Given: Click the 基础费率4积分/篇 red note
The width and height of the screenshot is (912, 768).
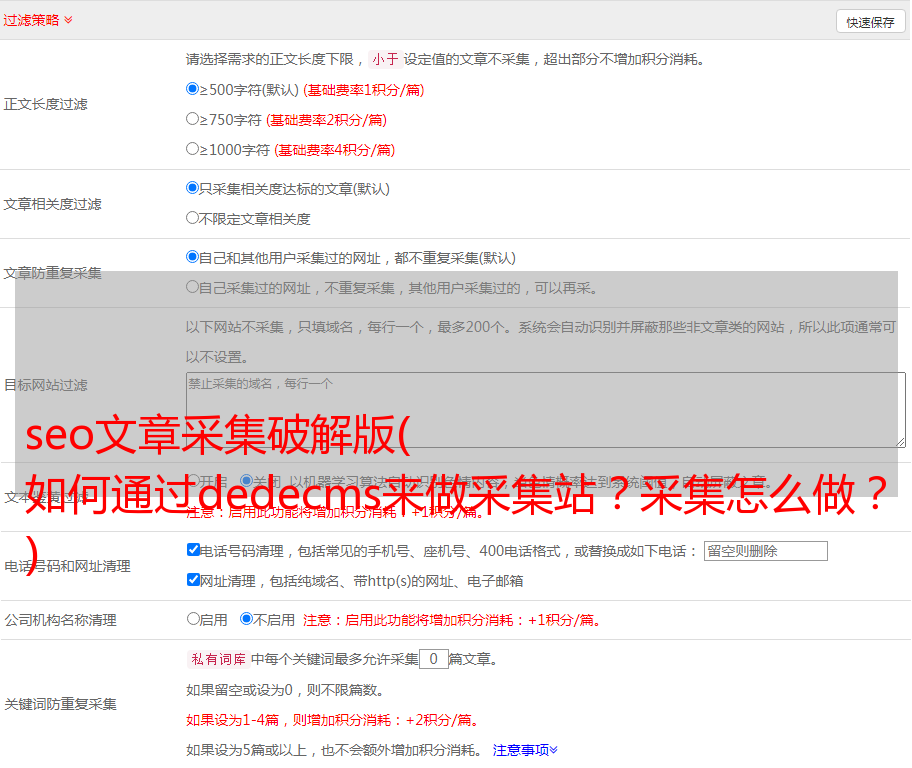Looking at the screenshot, I should pyautogui.click(x=334, y=150).
